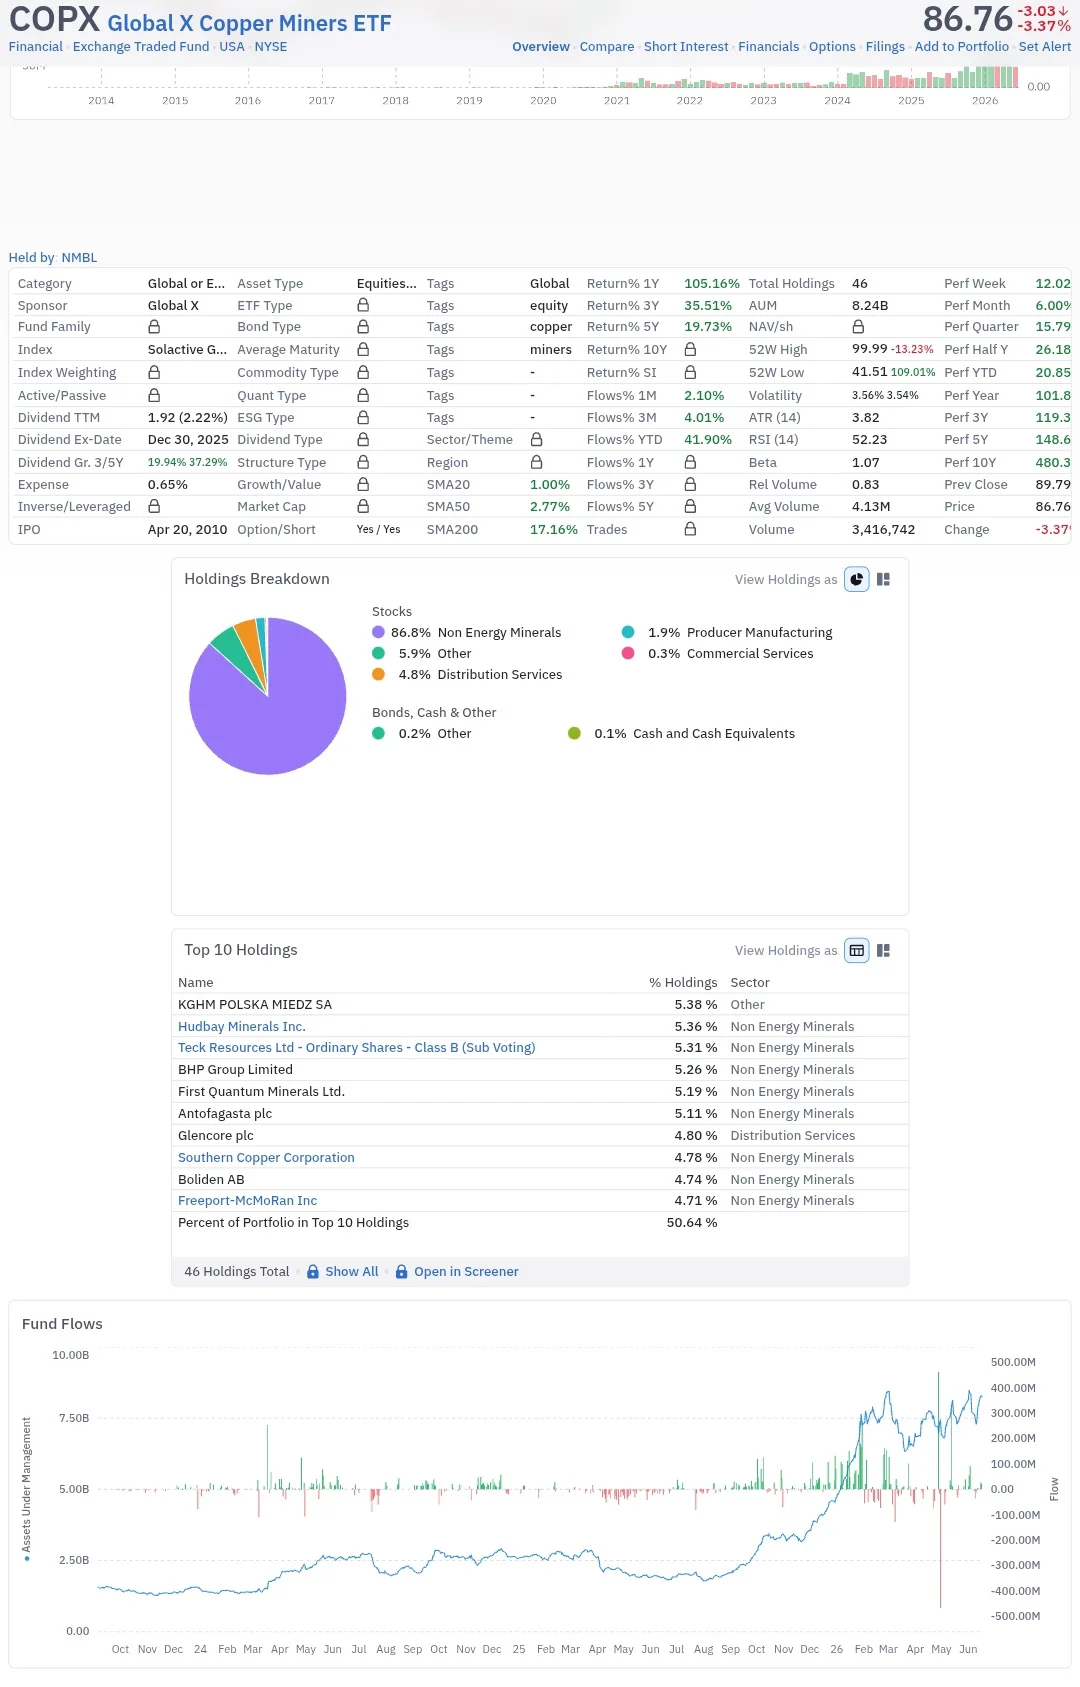The image size is (1080, 1687).
Task: Click the COPX ticker symbol
Action: [x=55, y=20]
